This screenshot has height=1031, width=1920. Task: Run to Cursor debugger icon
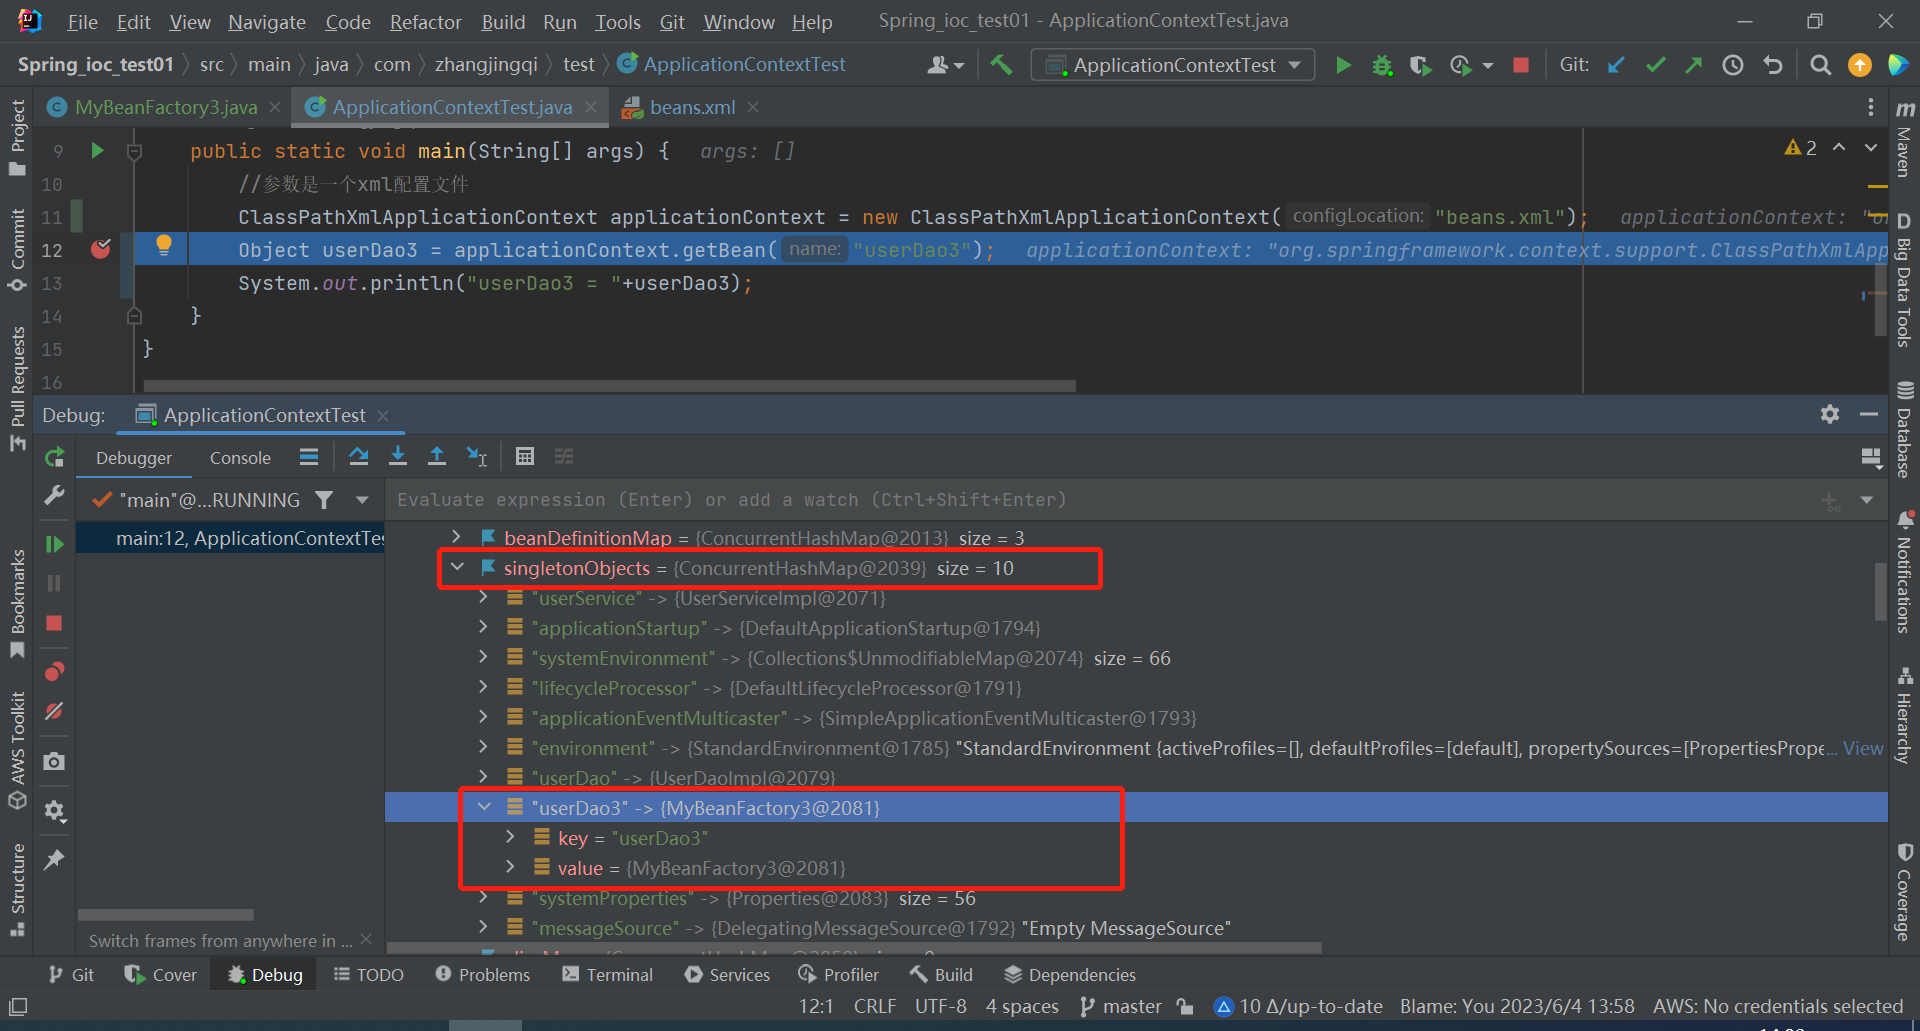[x=477, y=457]
